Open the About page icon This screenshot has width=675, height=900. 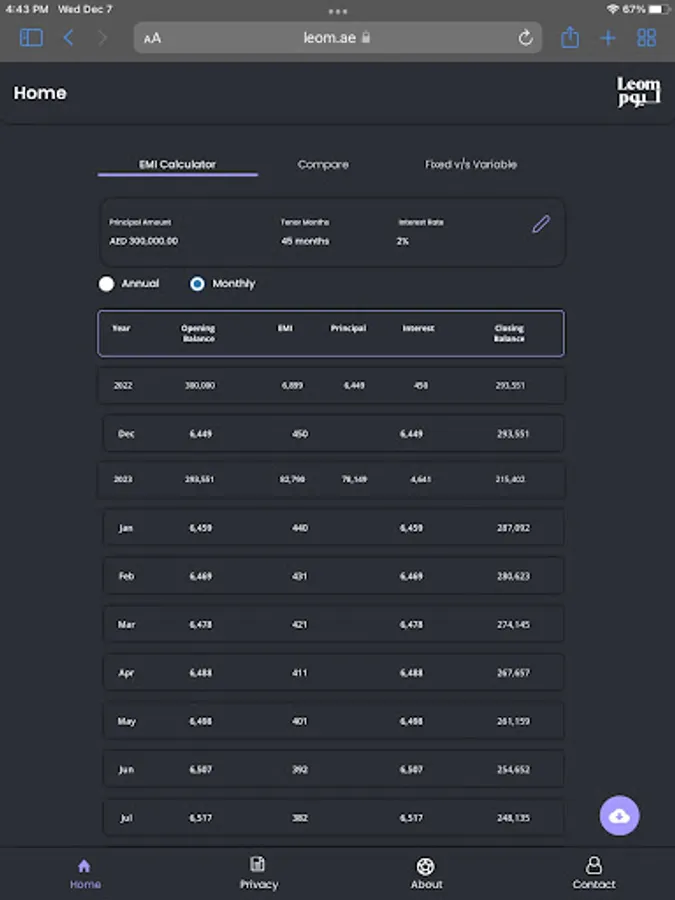click(x=426, y=866)
